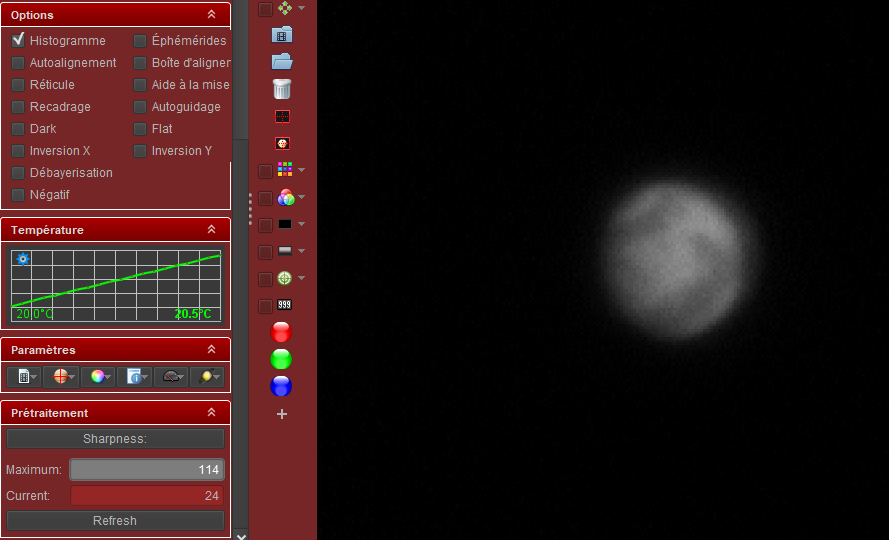This screenshot has width=889, height=540.
Task: Click the left panel scrollbar down arrow
Action: tap(241, 536)
